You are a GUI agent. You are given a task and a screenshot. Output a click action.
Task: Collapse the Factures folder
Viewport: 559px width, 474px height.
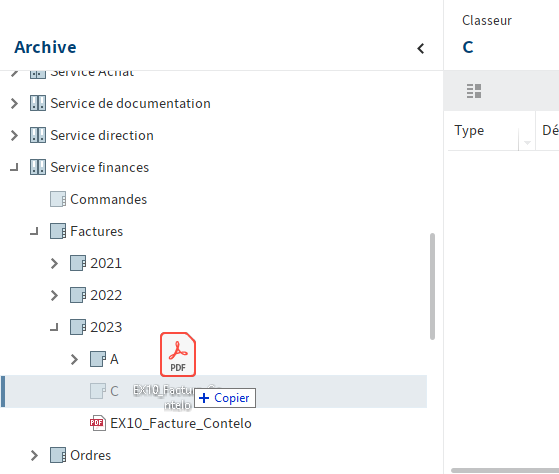(x=34, y=232)
